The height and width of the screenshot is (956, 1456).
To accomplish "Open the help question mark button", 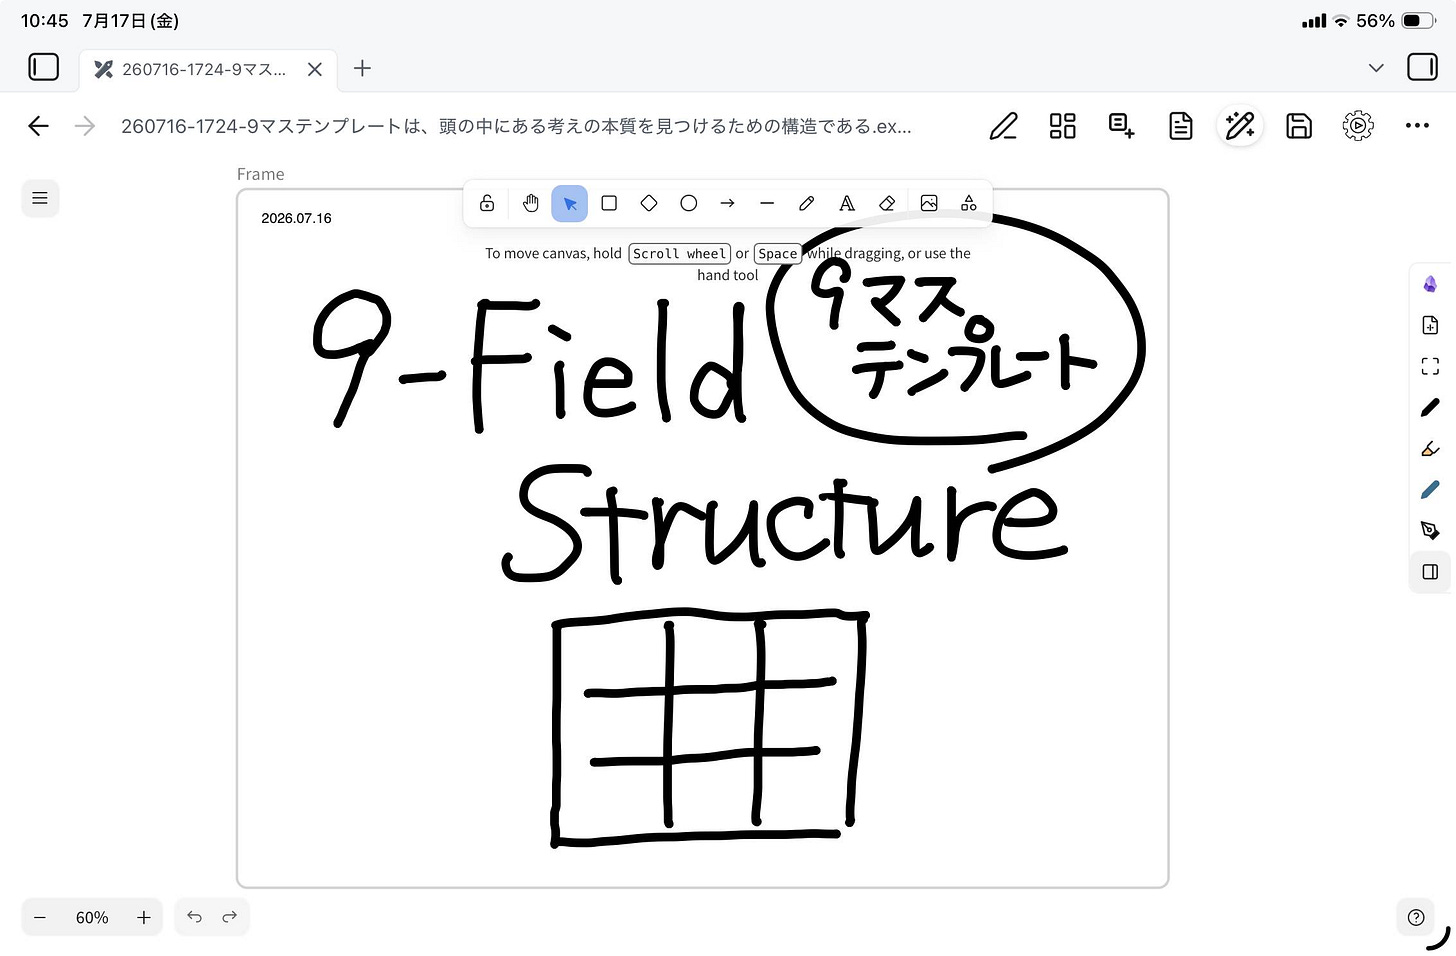I will pos(1416,917).
